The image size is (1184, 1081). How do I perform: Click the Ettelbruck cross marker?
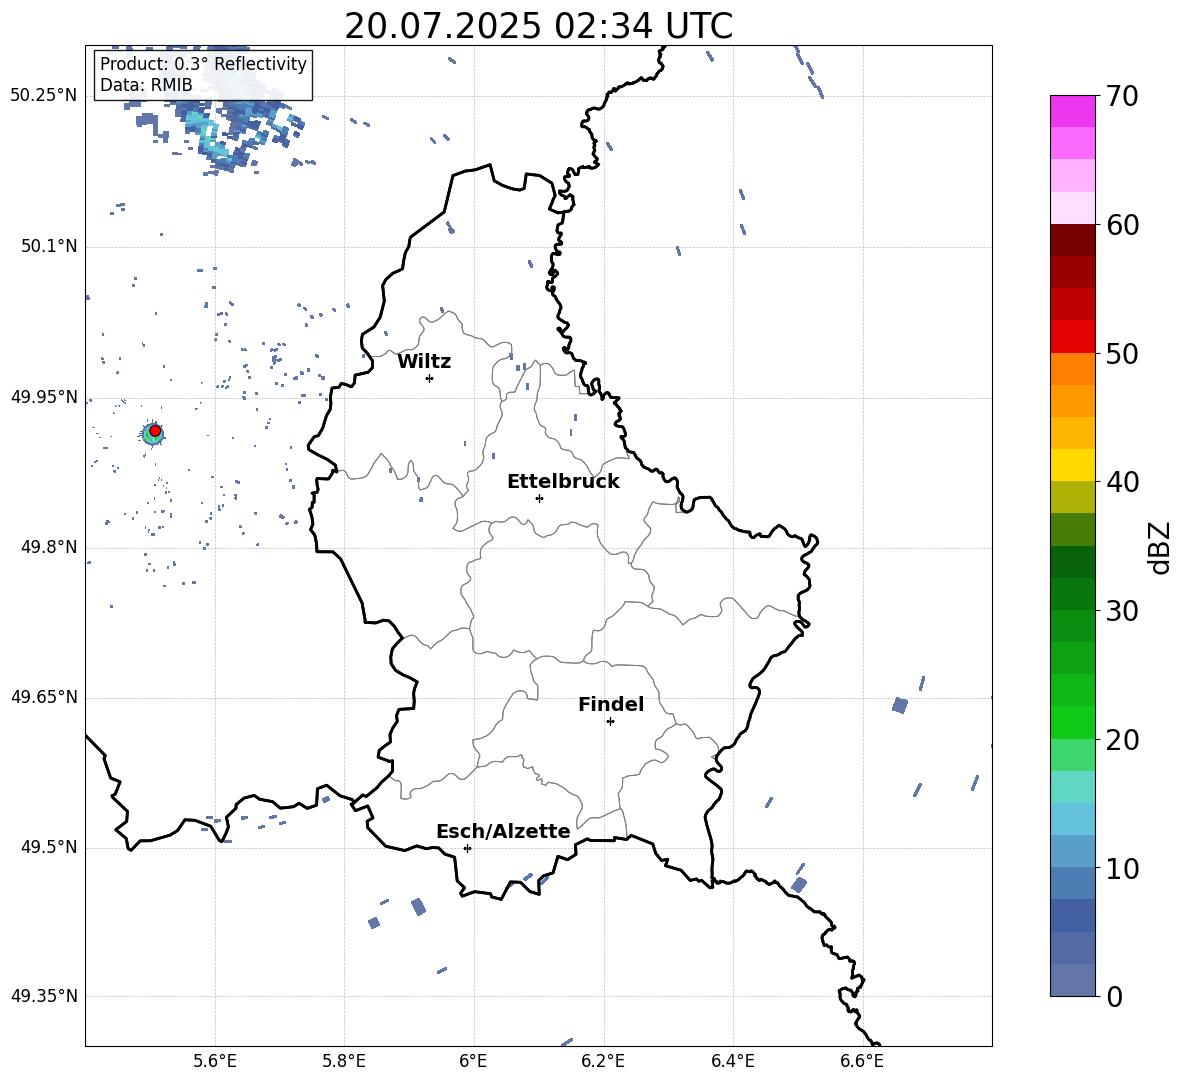pos(539,498)
